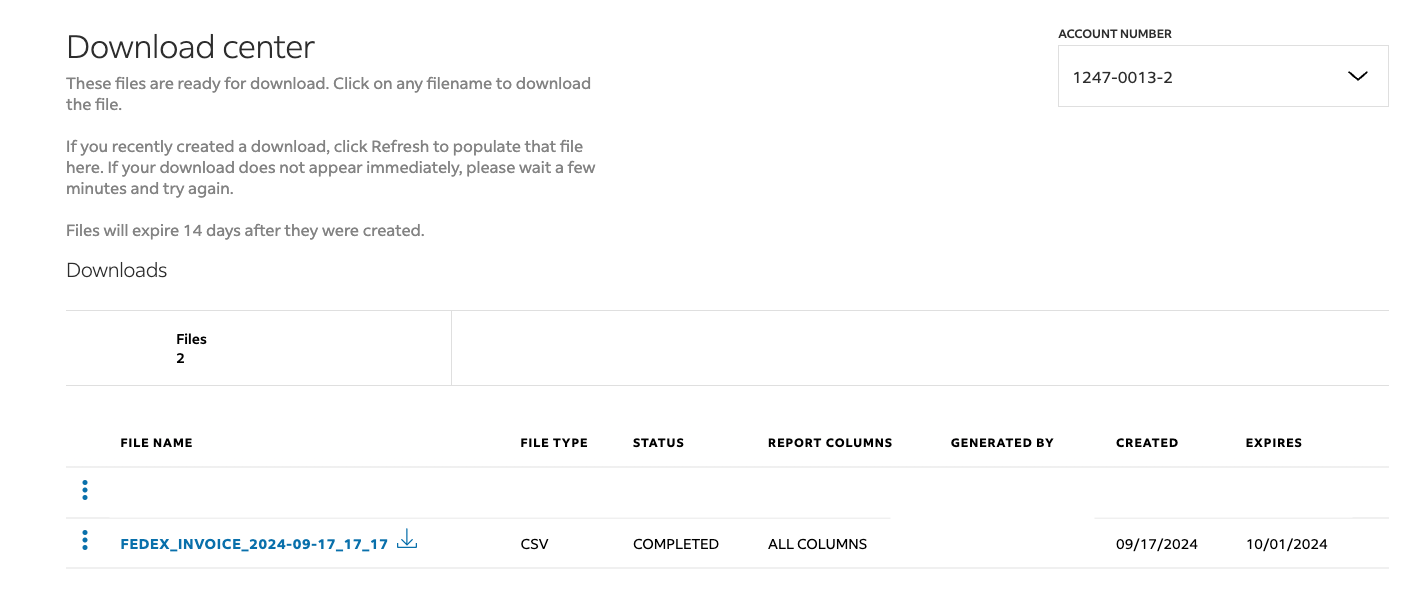Open the options menu for the blank row
The height and width of the screenshot is (596, 1422).
[85, 490]
